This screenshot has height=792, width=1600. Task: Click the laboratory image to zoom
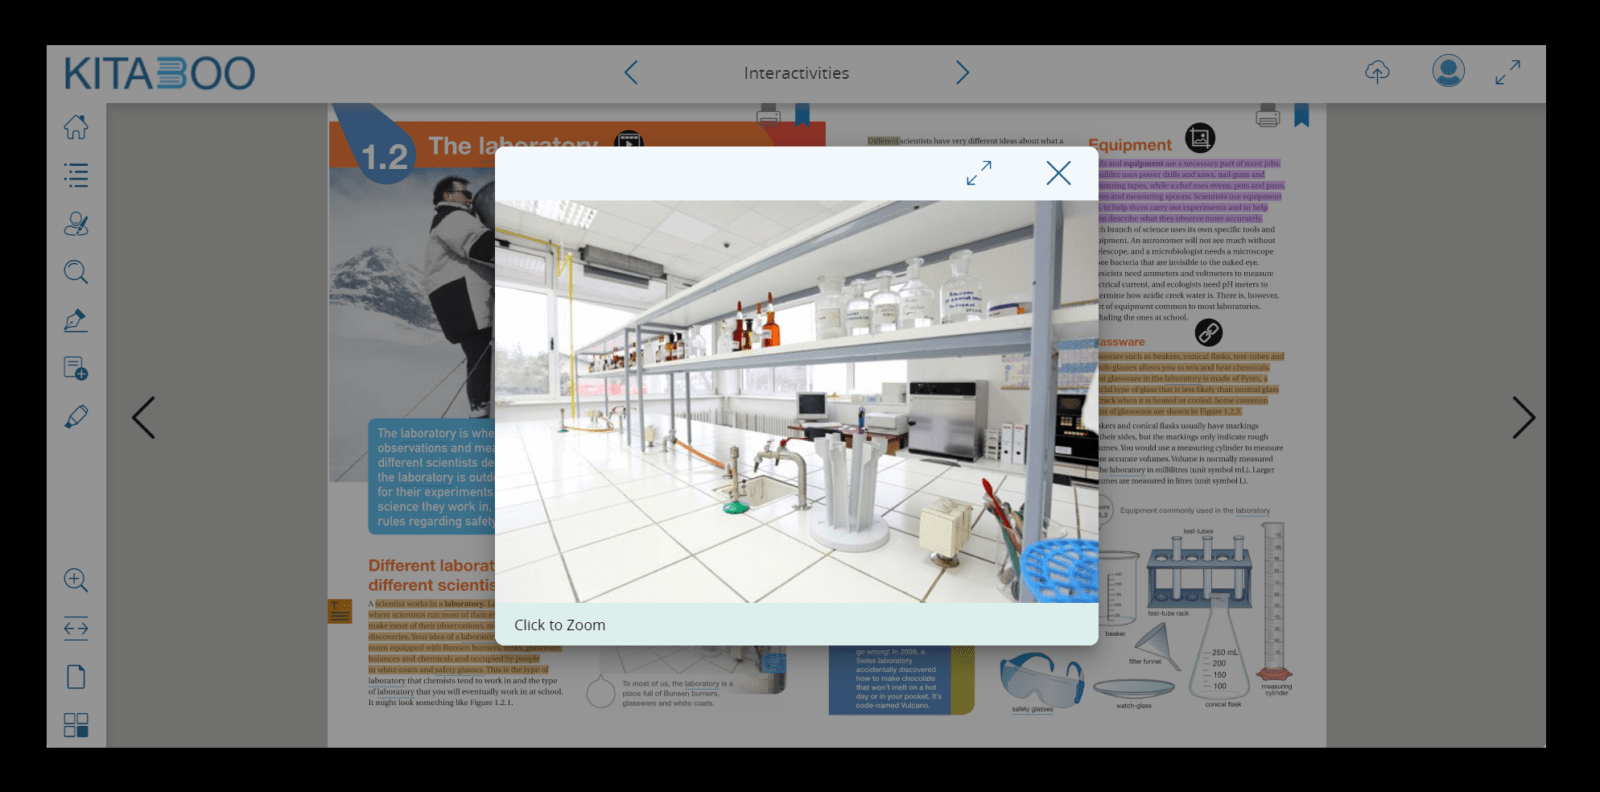(x=796, y=401)
